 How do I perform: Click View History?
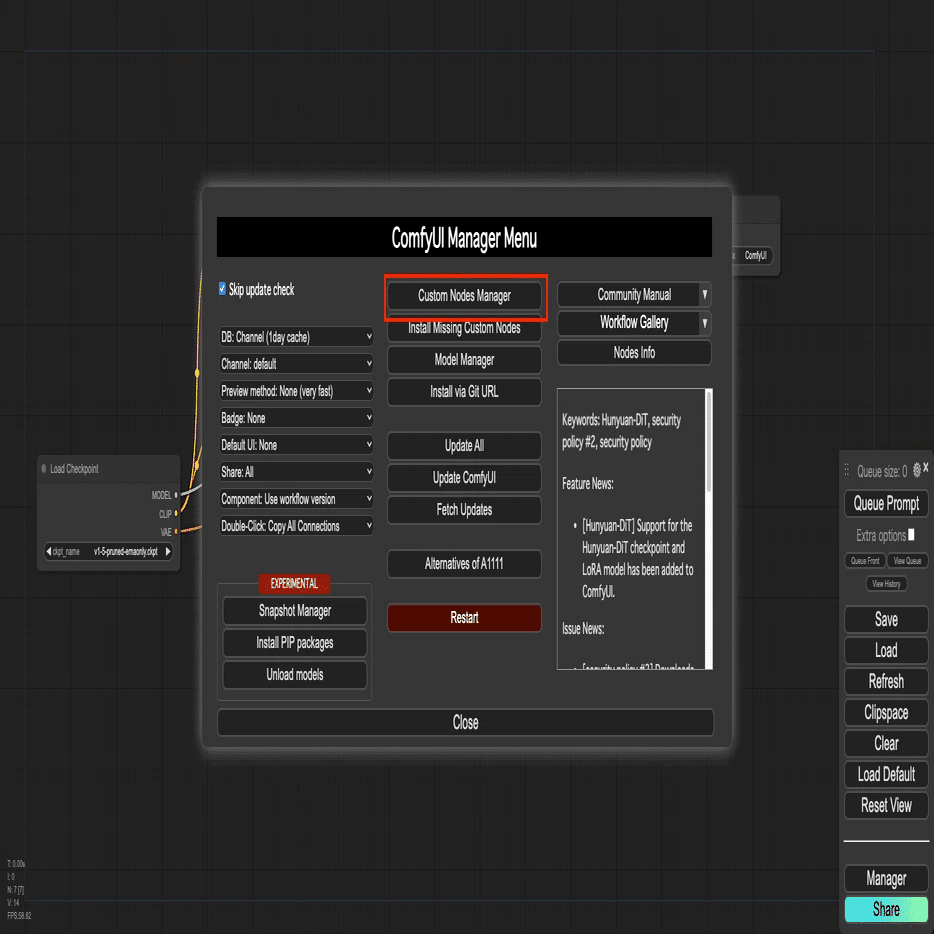click(x=886, y=584)
